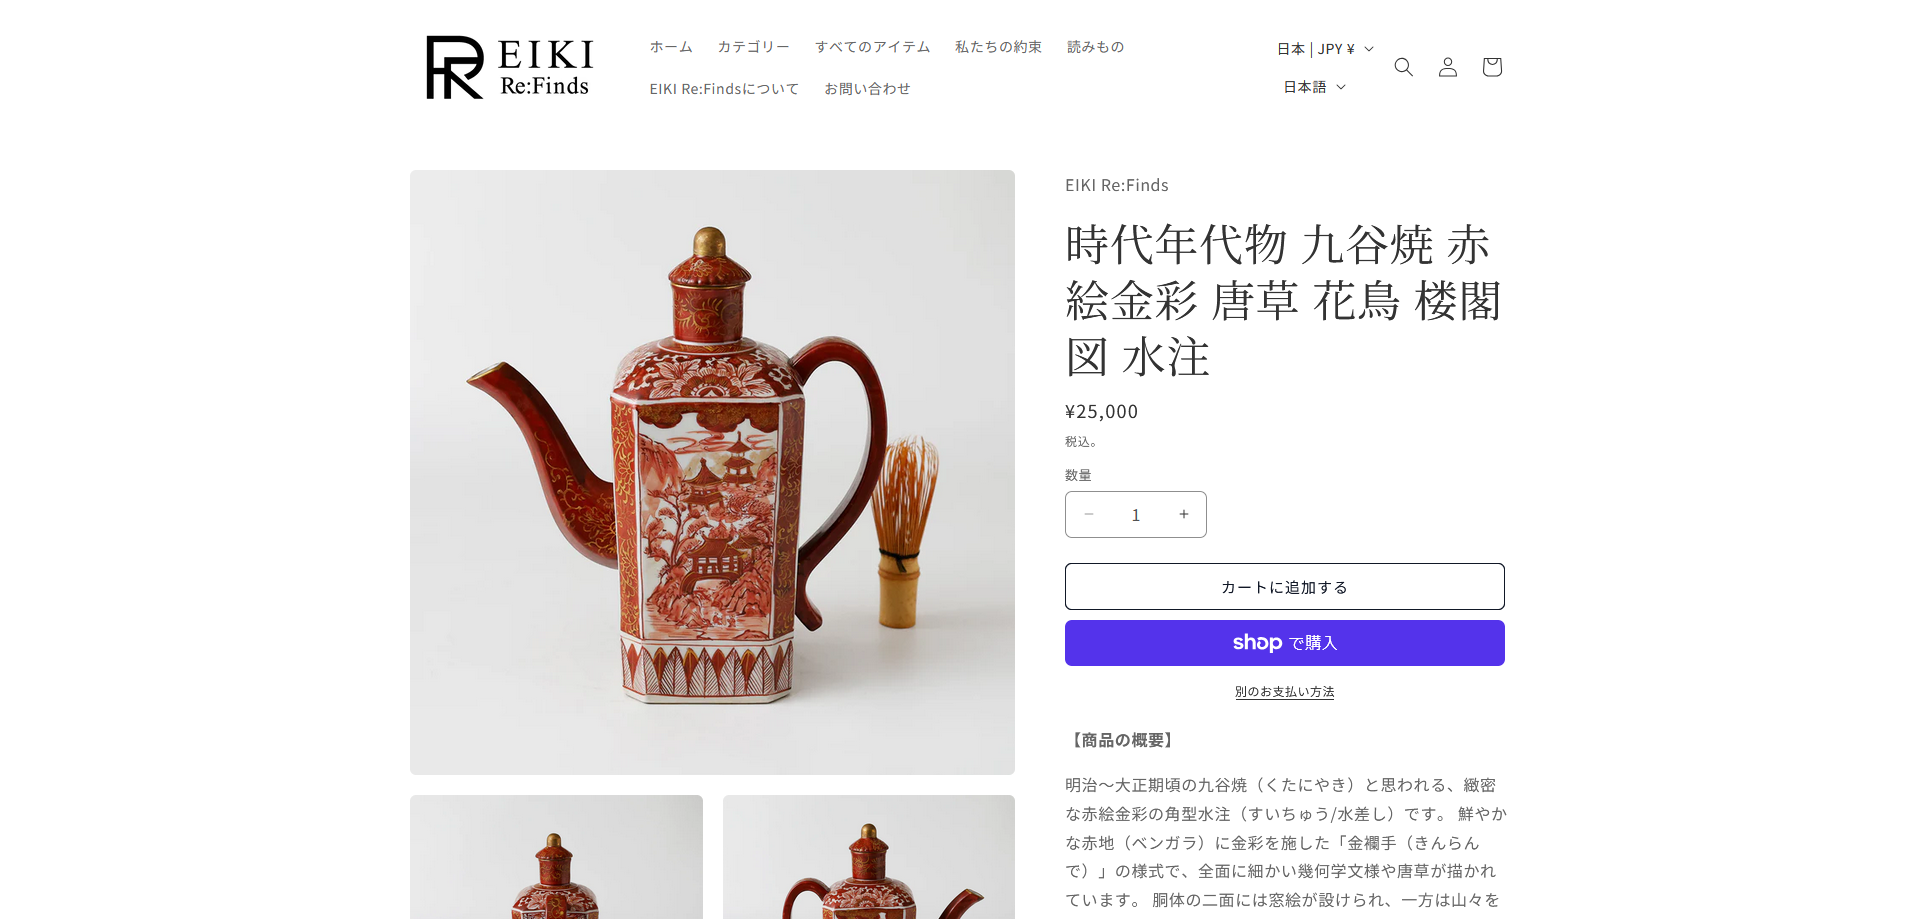Screen dimensions: 1920x919
Task: Open the account login icon
Action: 1447,67
